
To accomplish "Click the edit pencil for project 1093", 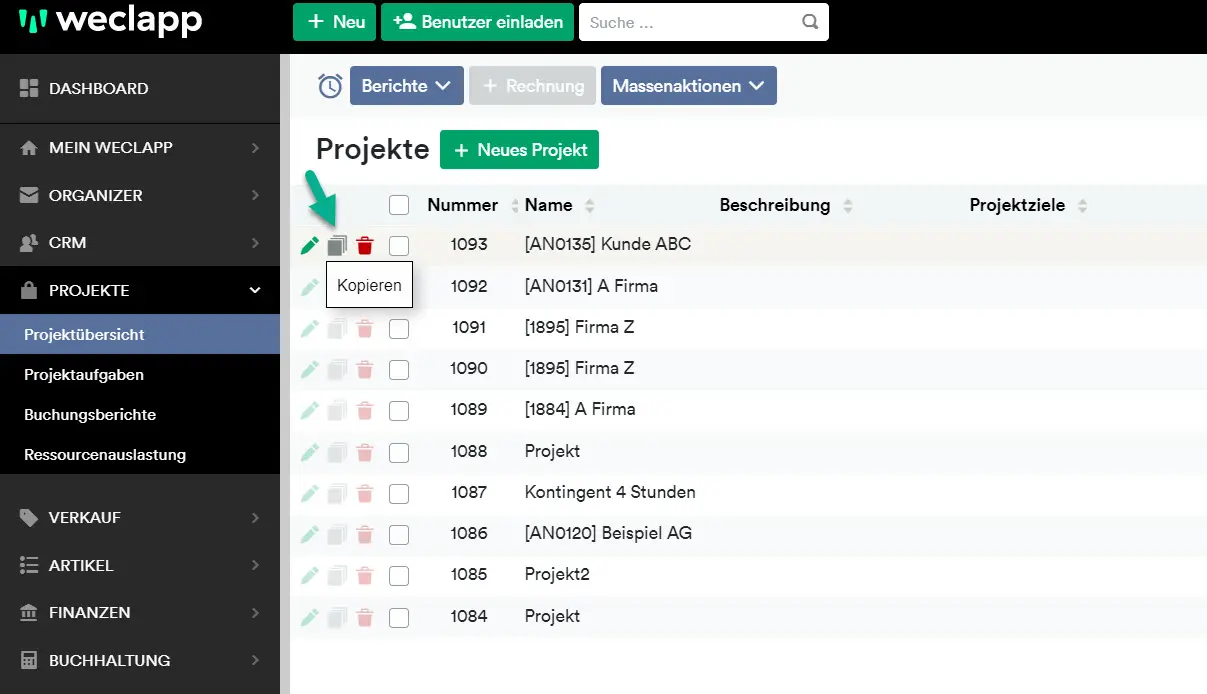I will tap(310, 245).
